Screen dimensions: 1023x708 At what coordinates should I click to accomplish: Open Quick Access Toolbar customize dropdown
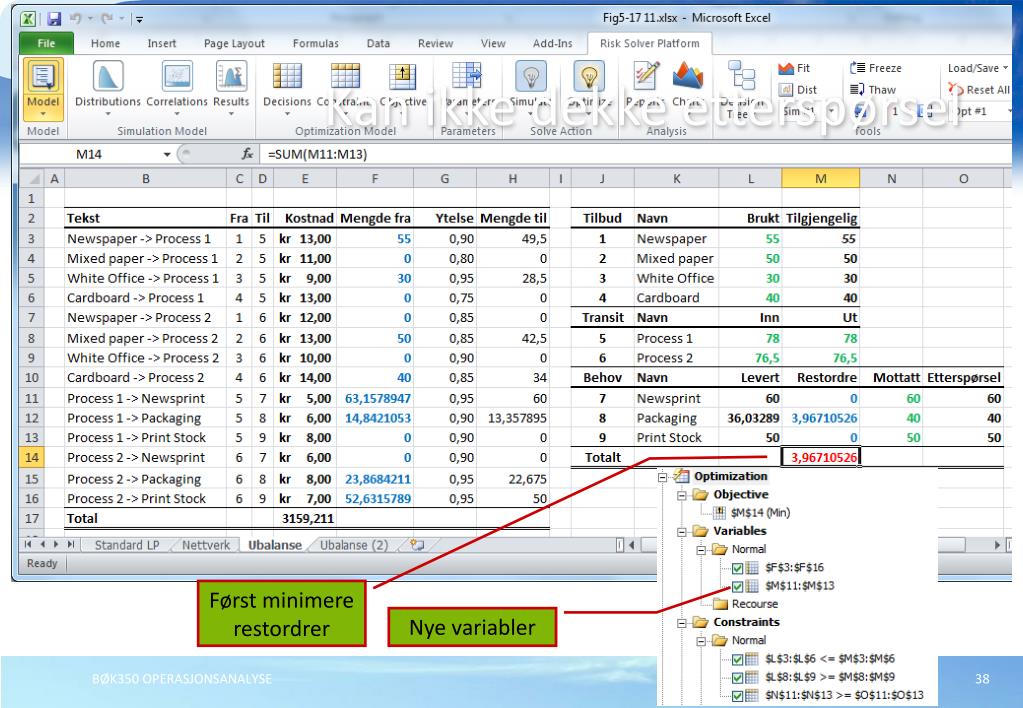(140, 20)
